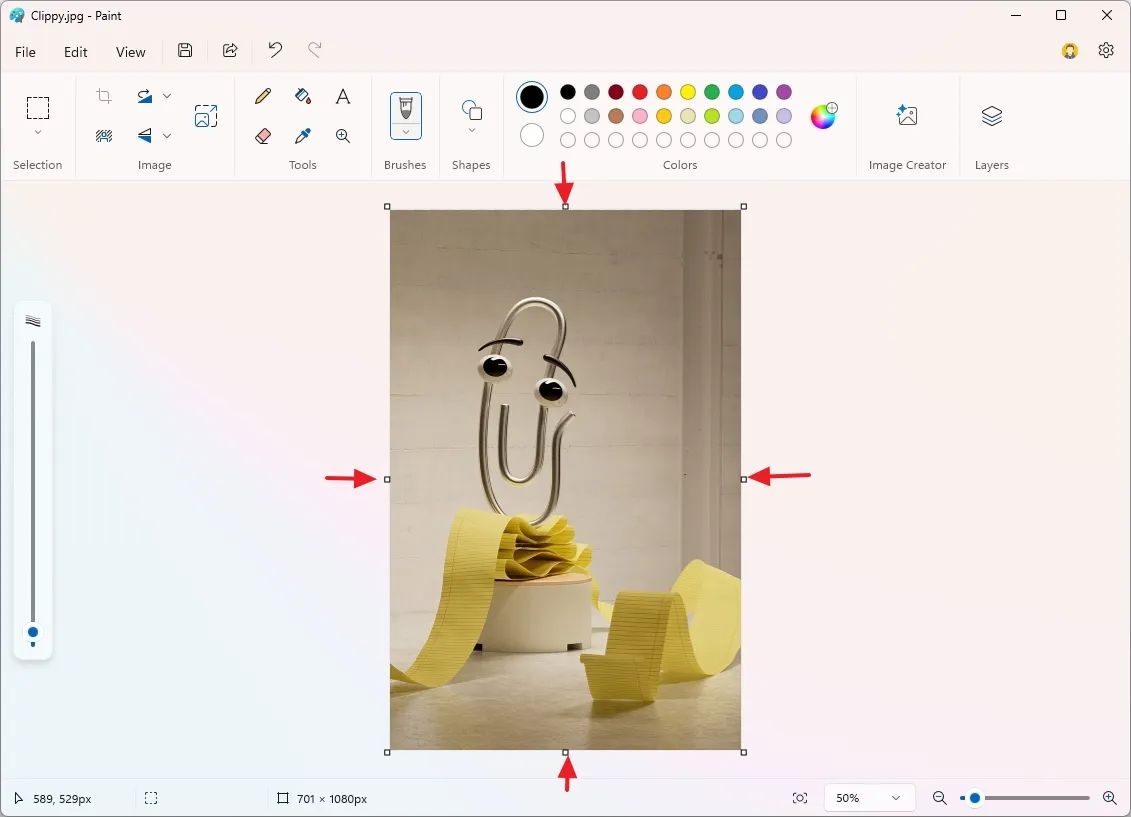Pick a color with the Color picker tool
This screenshot has height=817, width=1131.
coord(302,135)
